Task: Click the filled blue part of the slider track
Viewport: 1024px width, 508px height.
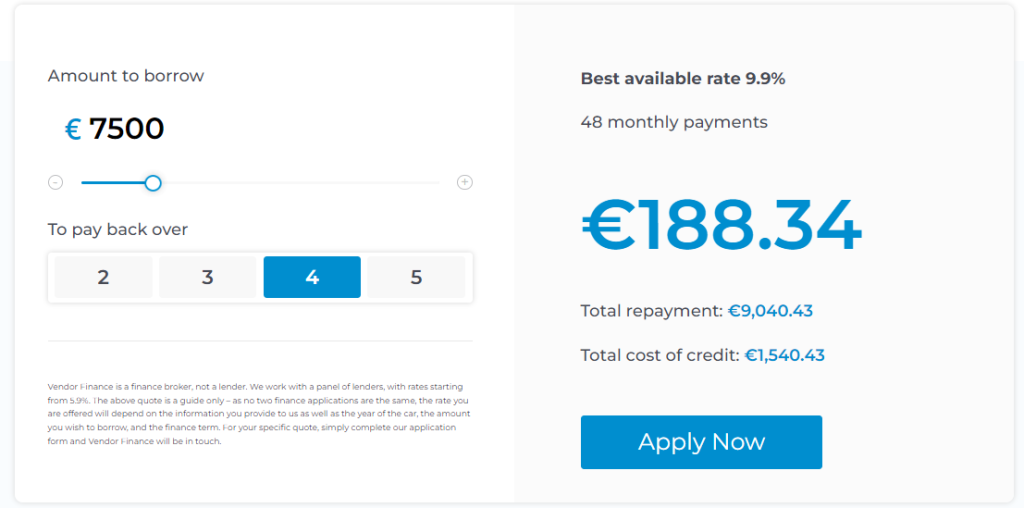Action: [113, 183]
